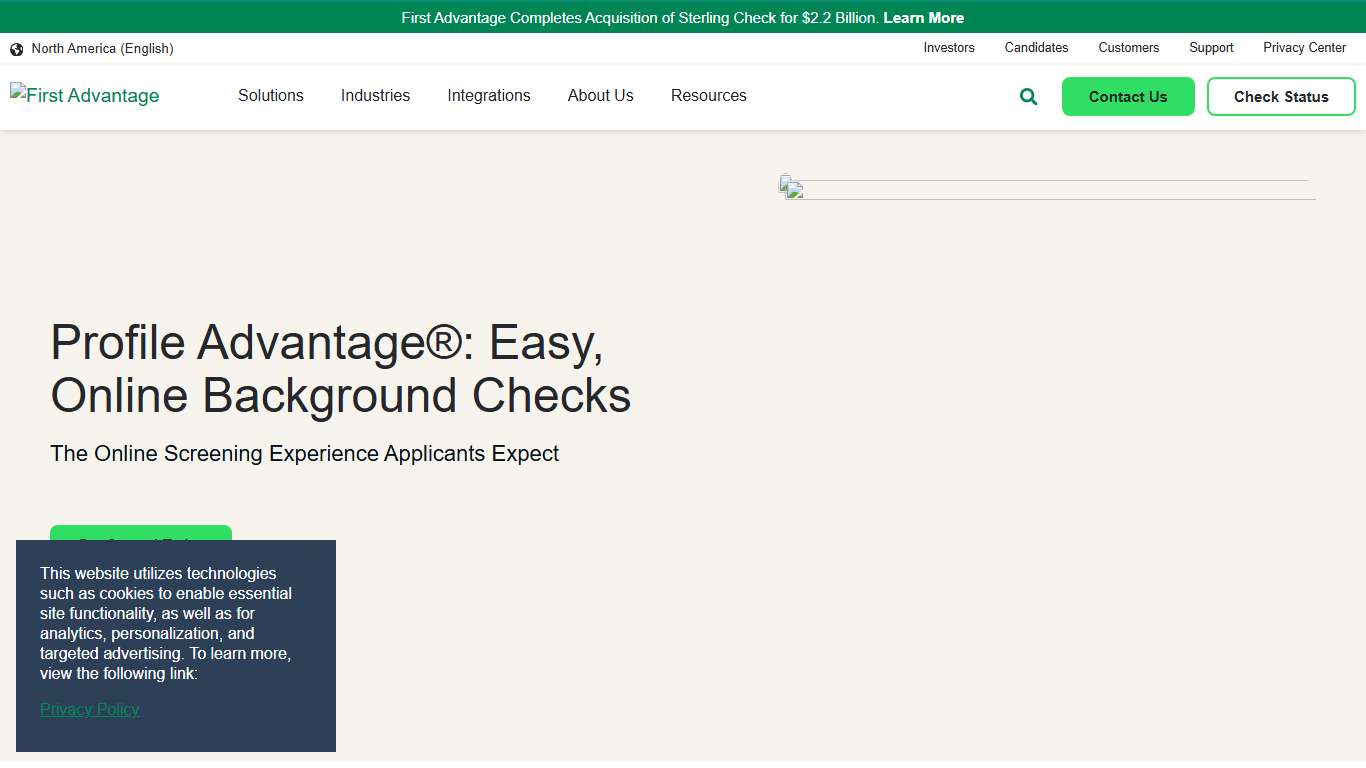
Task: Open the Privacy Policy from the cookie notice
Action: (x=89, y=709)
